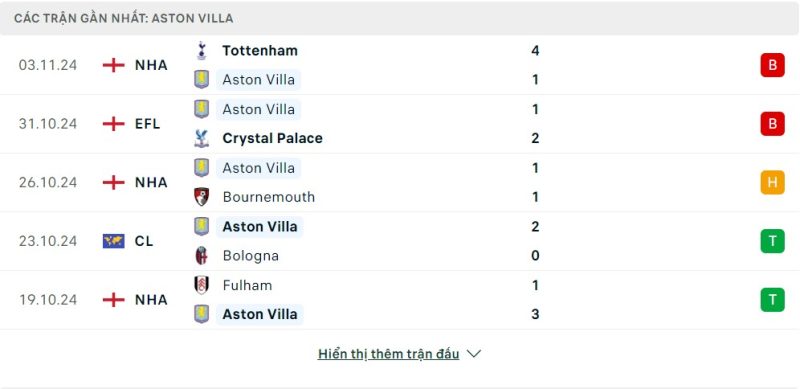Select the CL competition label
The image size is (800, 389).
coord(144,241)
